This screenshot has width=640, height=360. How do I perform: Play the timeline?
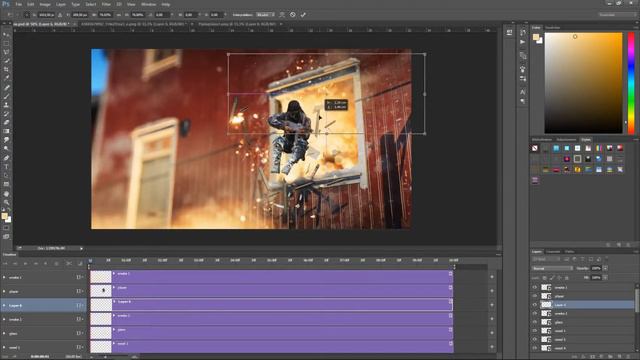click(x=25, y=264)
